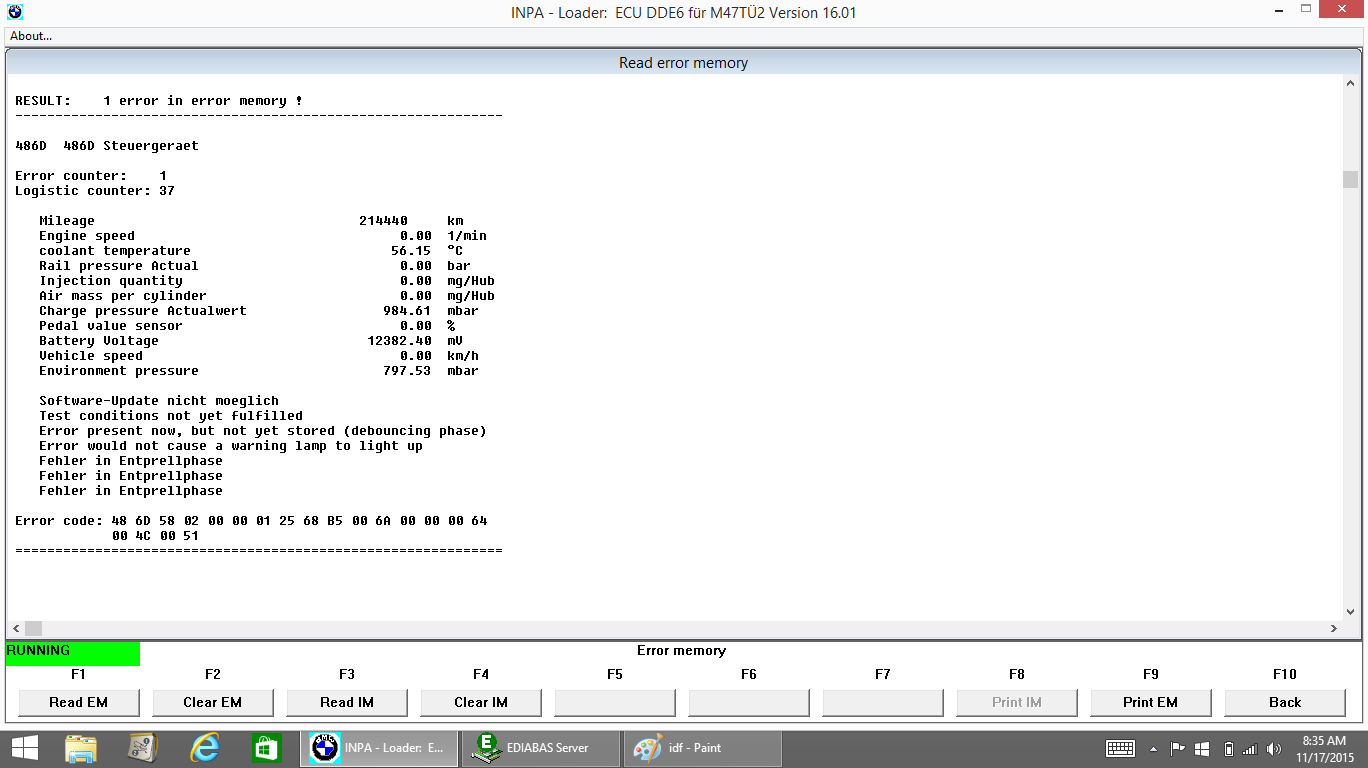Click the "Rail pressure Actual" label

(x=119, y=266)
